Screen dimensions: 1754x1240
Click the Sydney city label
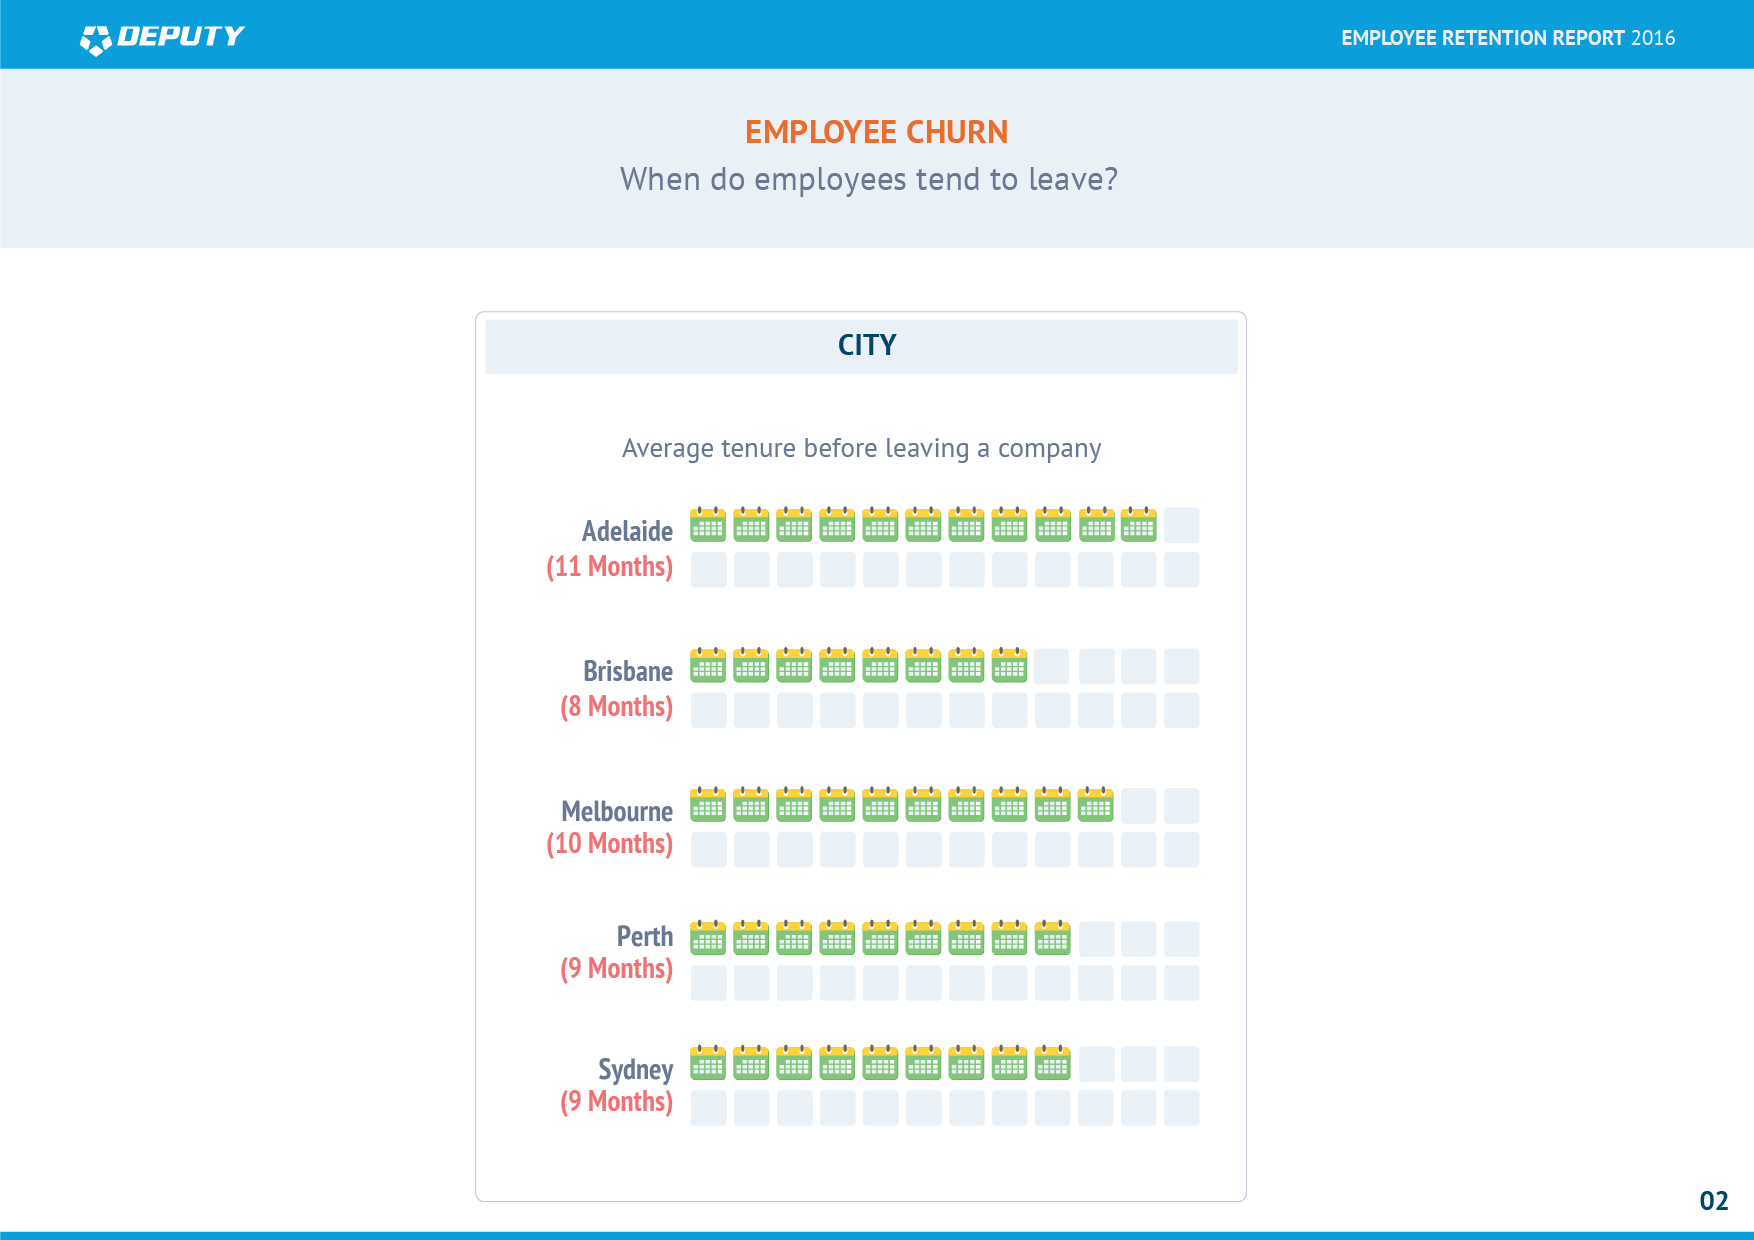tap(635, 1069)
